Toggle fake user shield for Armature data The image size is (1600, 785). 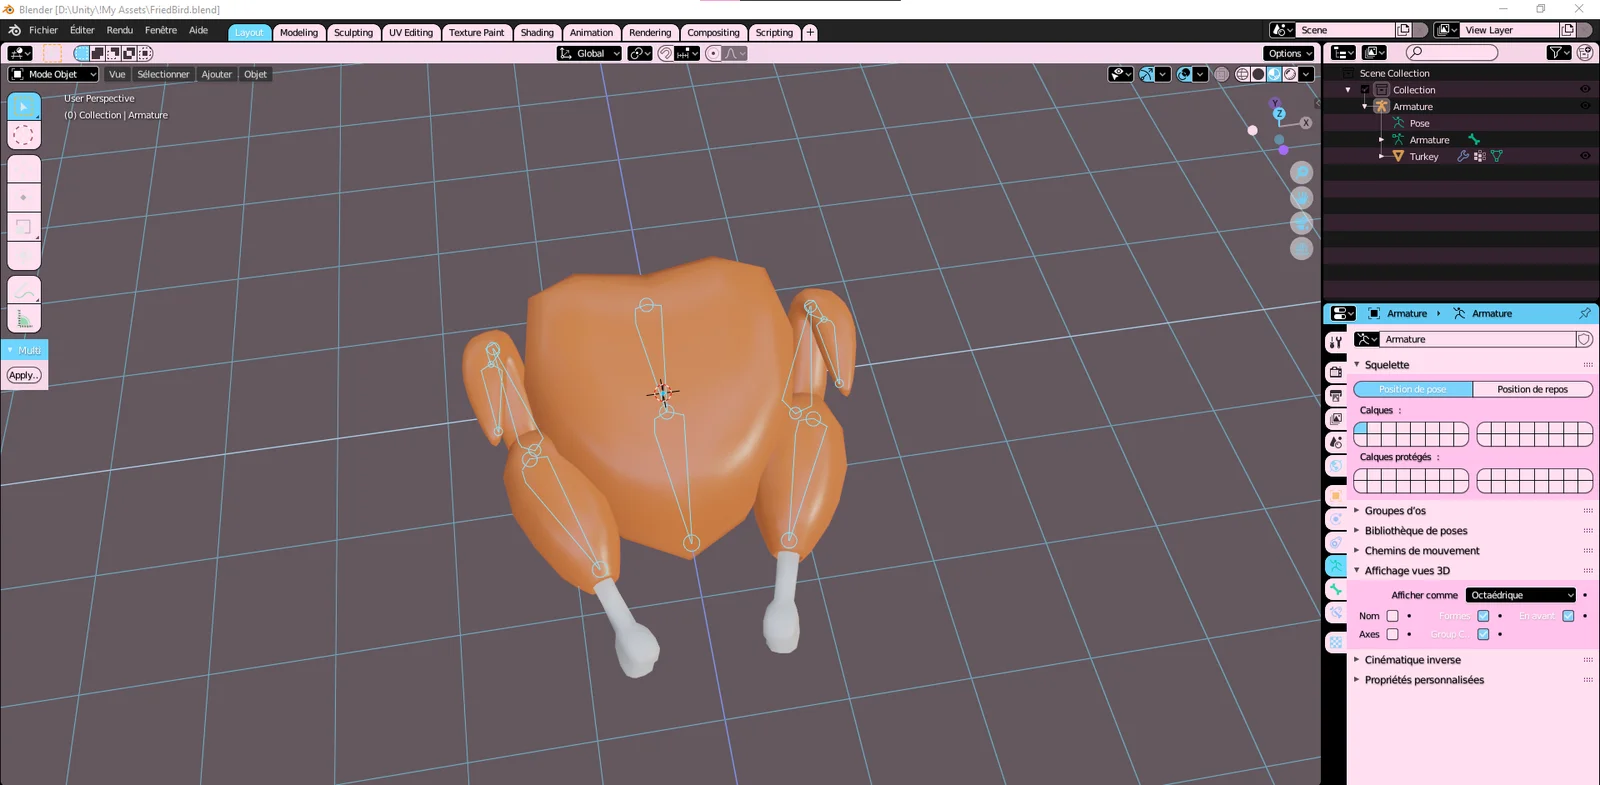[1584, 340]
